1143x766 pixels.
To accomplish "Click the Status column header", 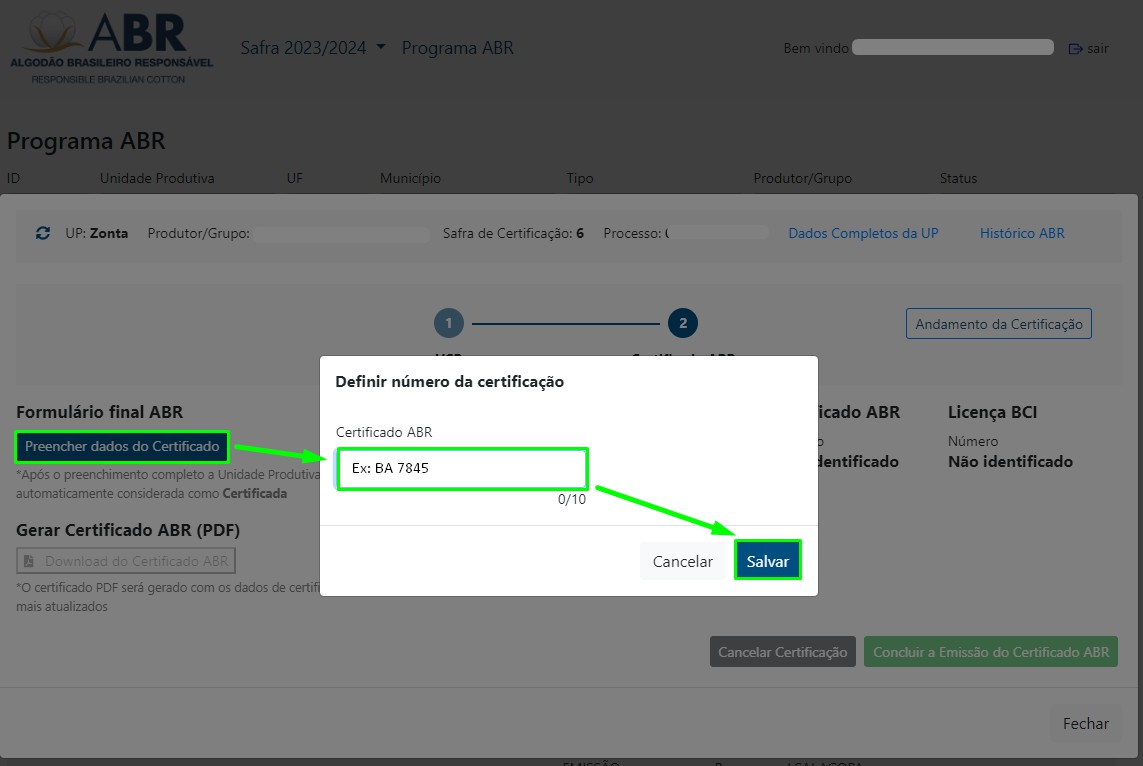I will 958,178.
